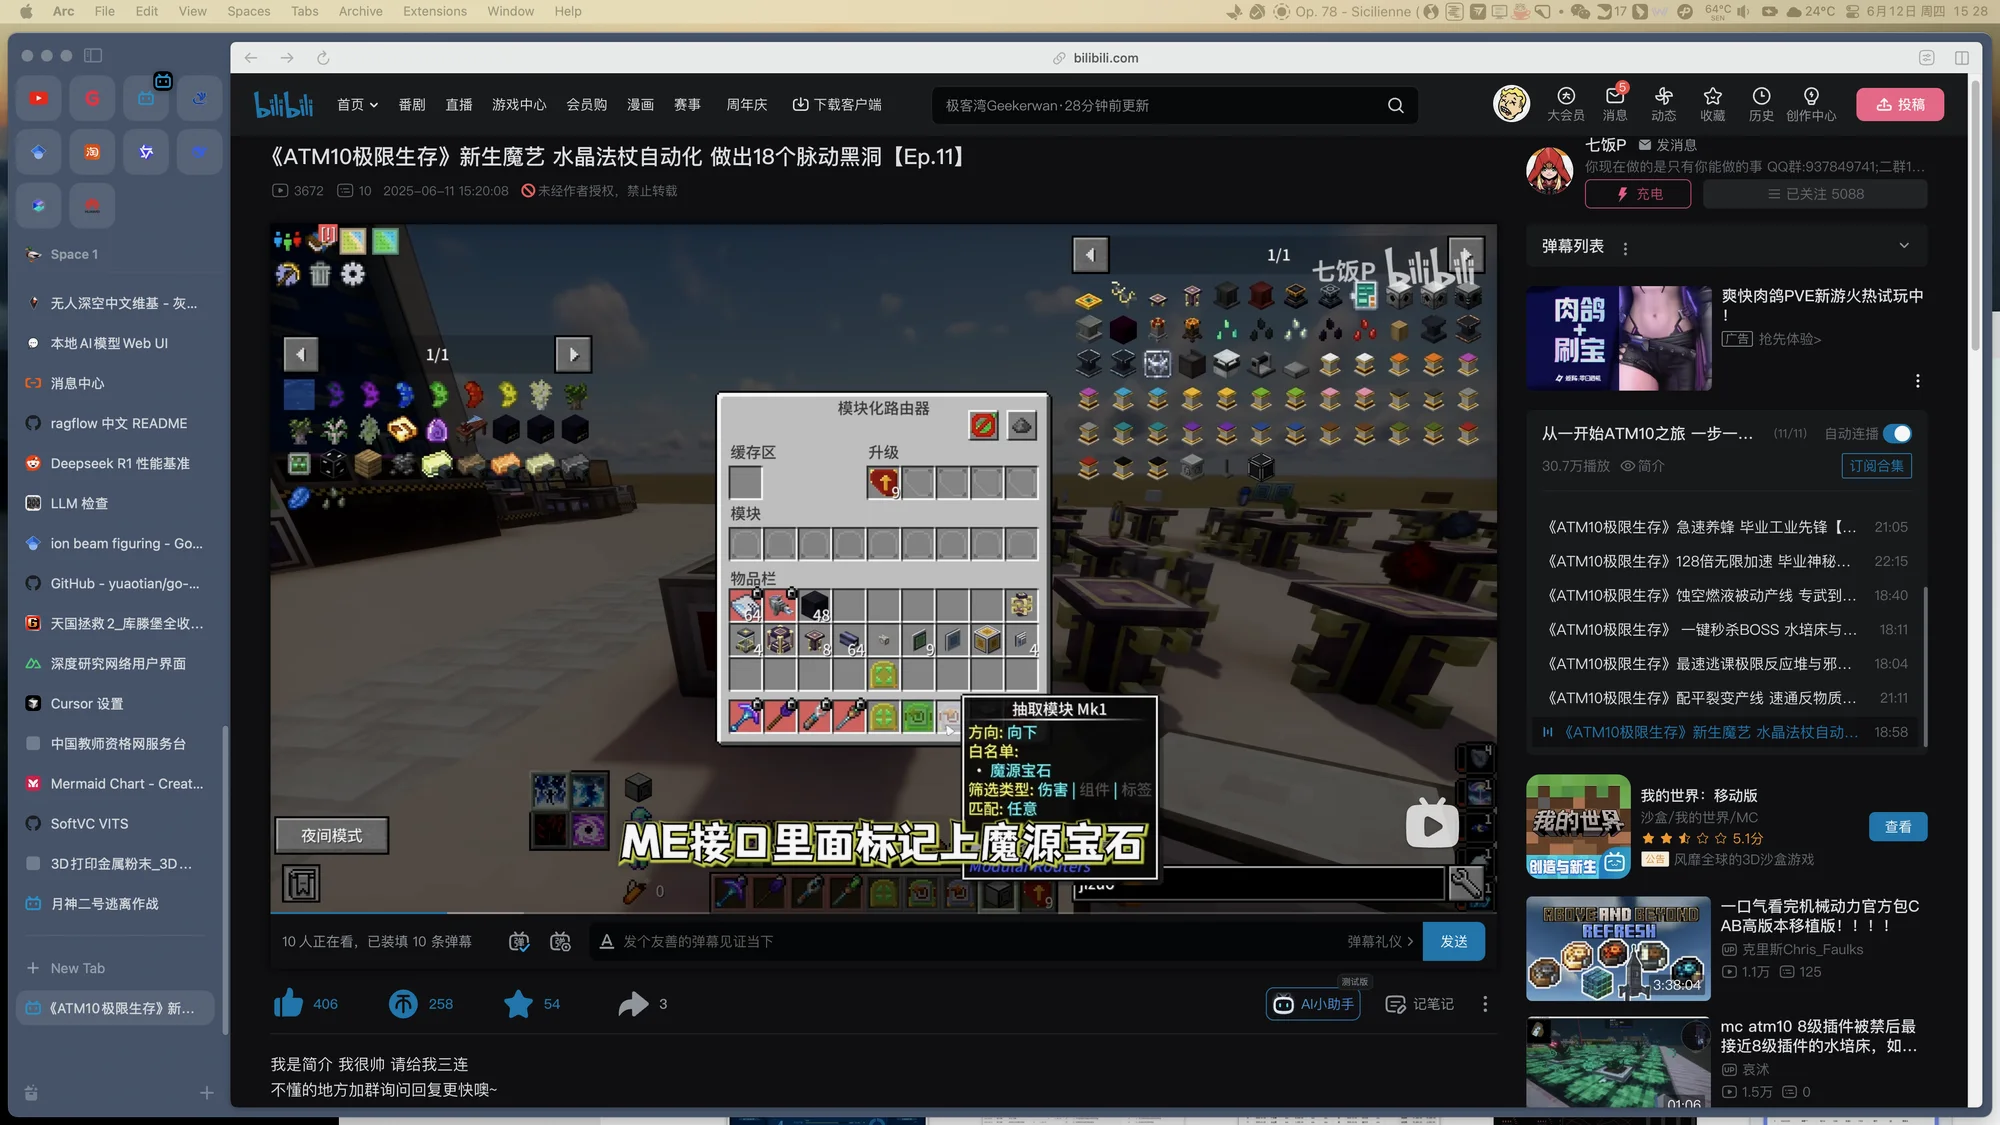Expand 弹幕礼仪 arrow link
The height and width of the screenshot is (1125, 2000).
1380,941
